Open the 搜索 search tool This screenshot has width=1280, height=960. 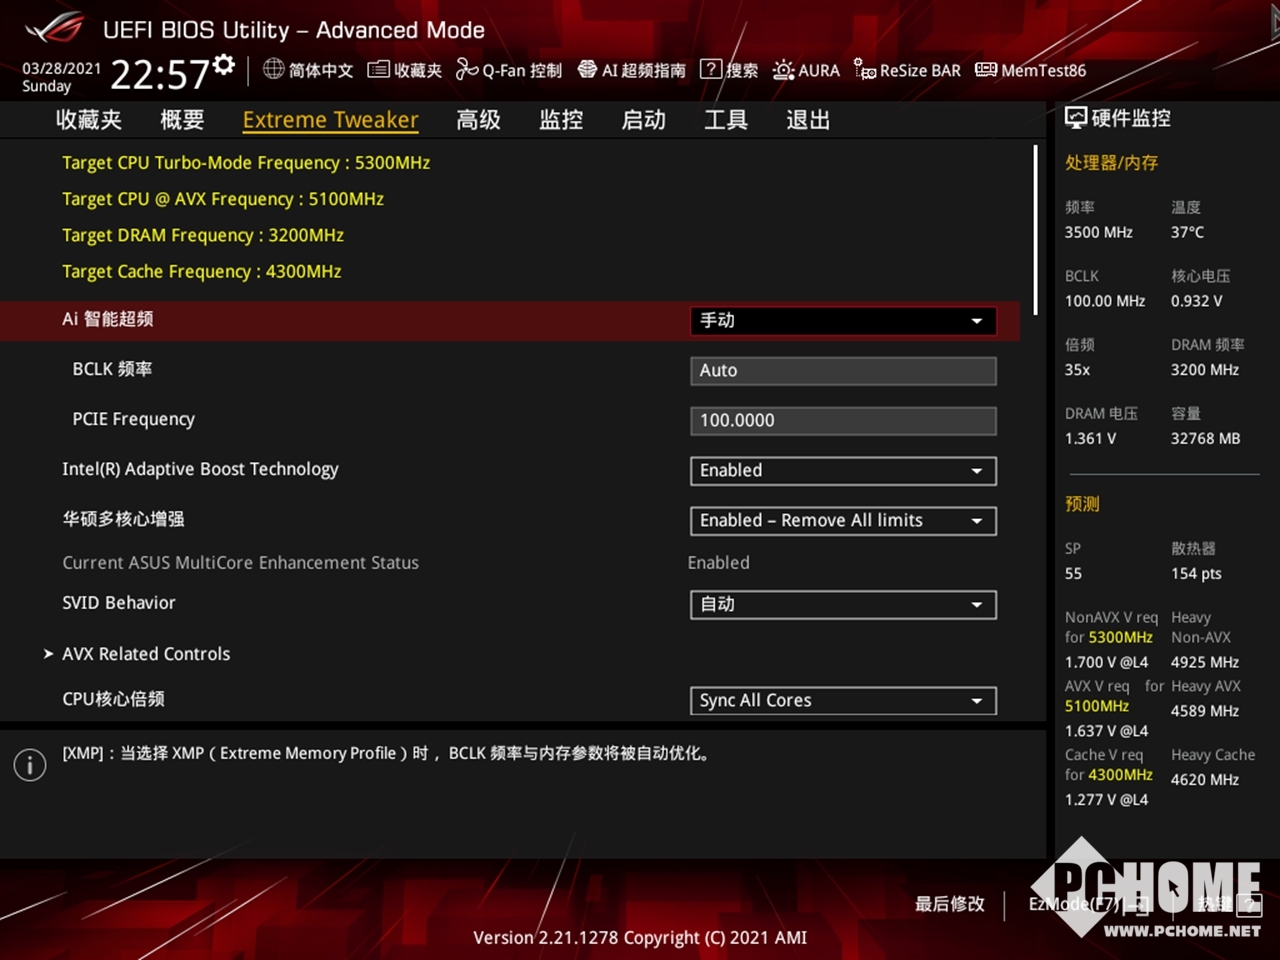click(729, 70)
